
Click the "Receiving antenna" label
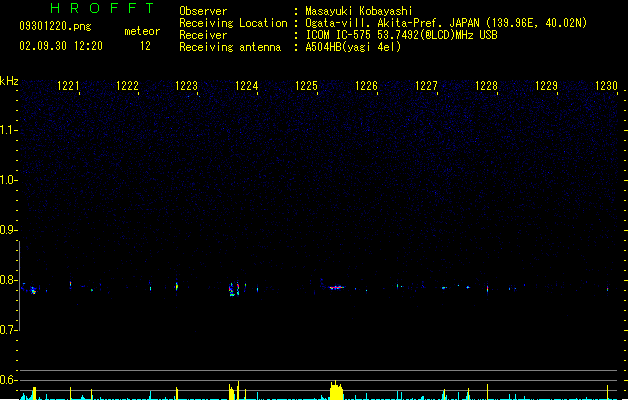(x=230, y=47)
